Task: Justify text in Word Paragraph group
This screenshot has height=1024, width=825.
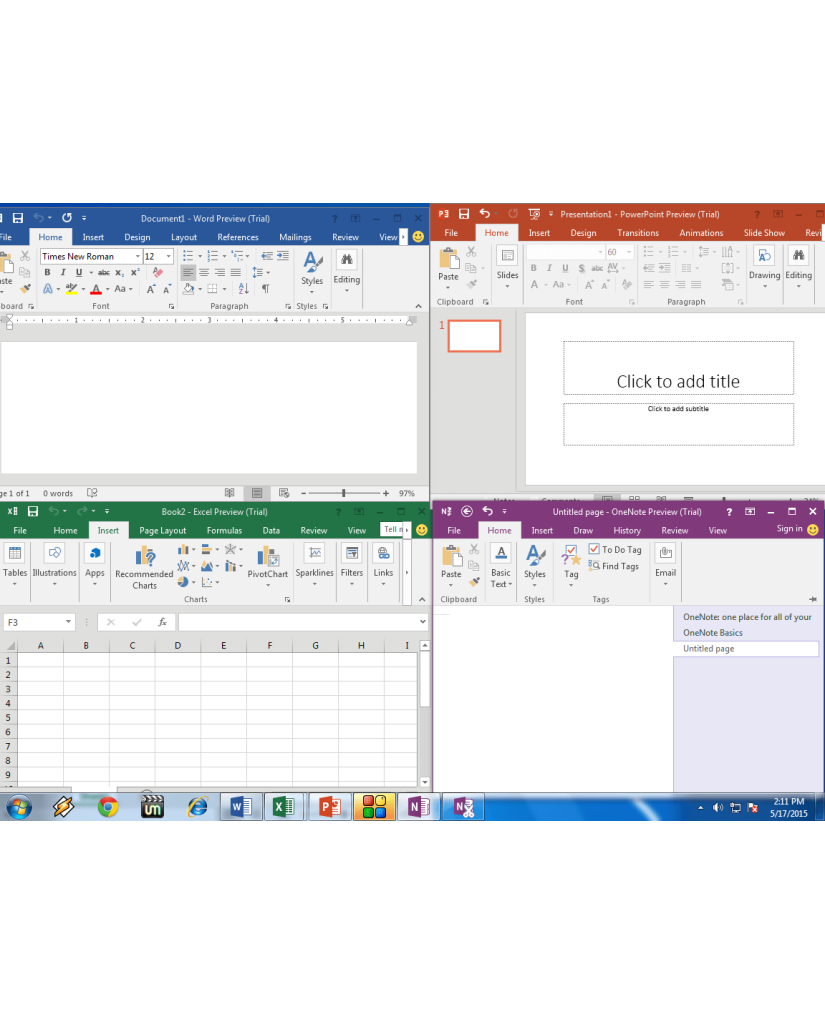Action: (x=235, y=272)
